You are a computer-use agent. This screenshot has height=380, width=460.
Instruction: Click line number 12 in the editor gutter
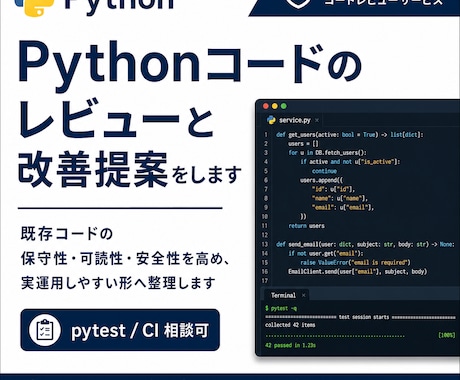[x=265, y=235]
